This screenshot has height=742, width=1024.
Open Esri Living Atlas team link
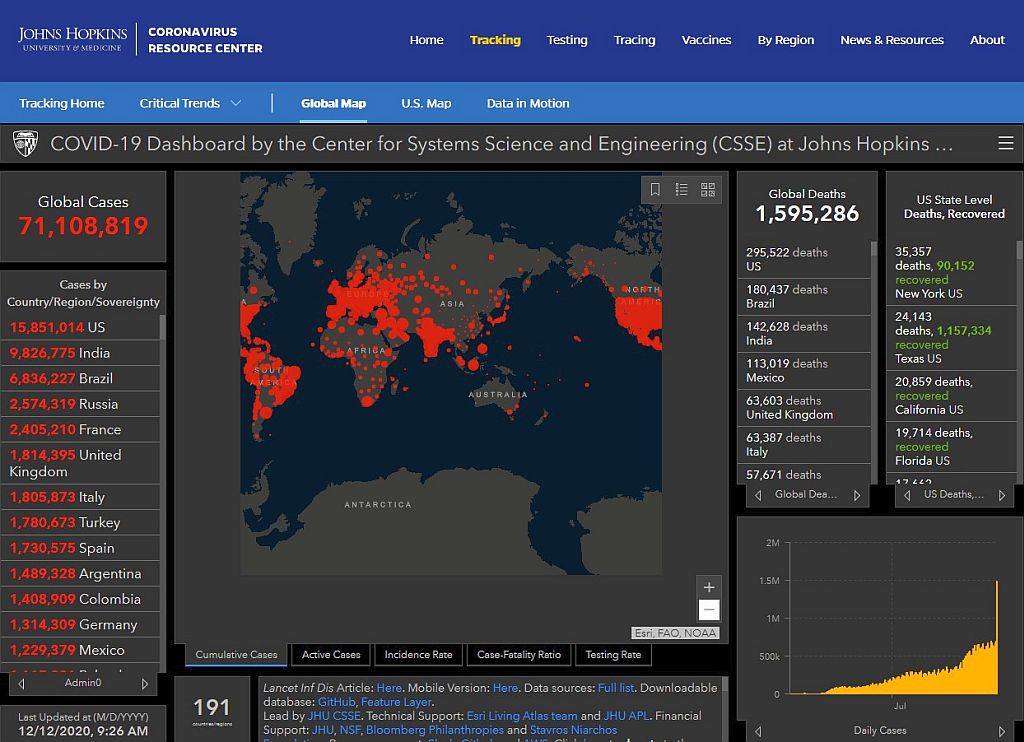(522, 716)
